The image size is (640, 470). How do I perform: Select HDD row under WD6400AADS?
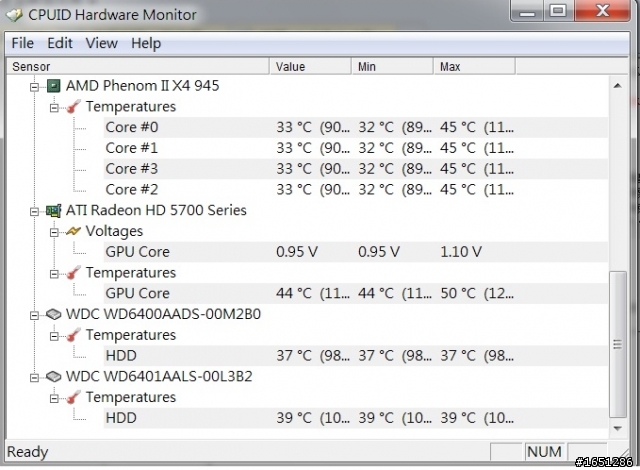pos(356,356)
